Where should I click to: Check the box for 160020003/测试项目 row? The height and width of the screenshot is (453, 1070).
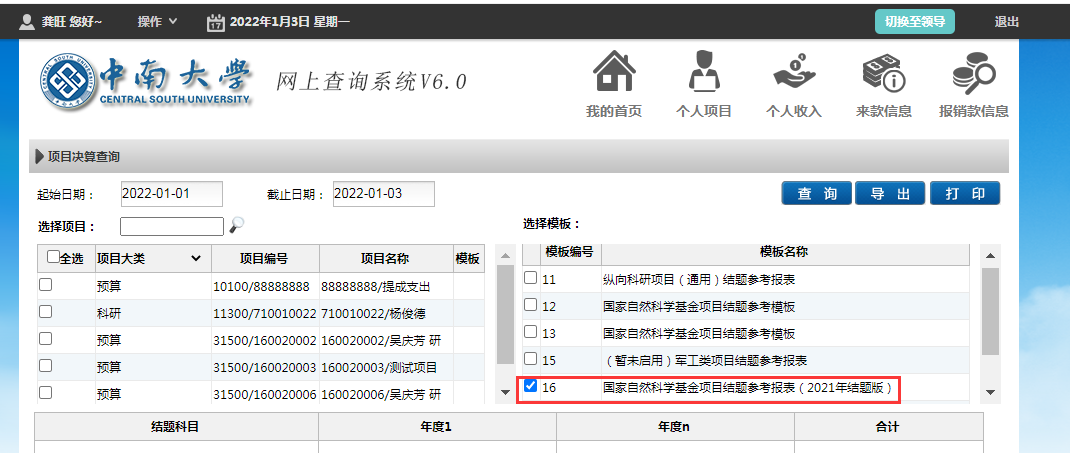click(45, 366)
